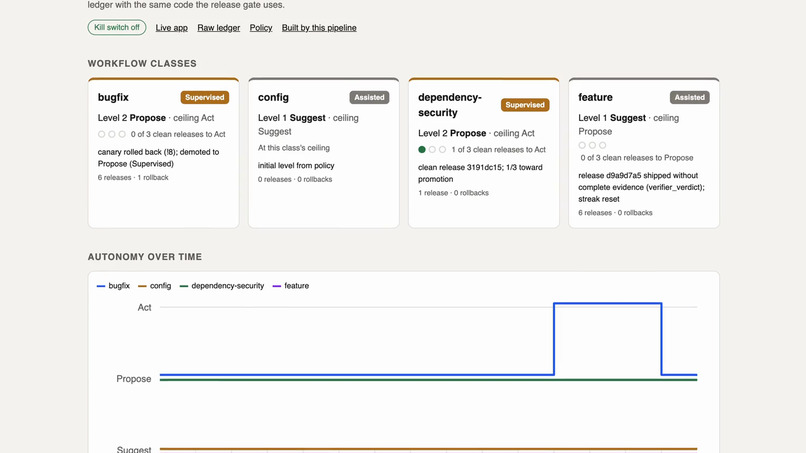Click the Act axis label on the chart
Image resolution: width=806 pixels, height=453 pixels.
[x=144, y=307]
